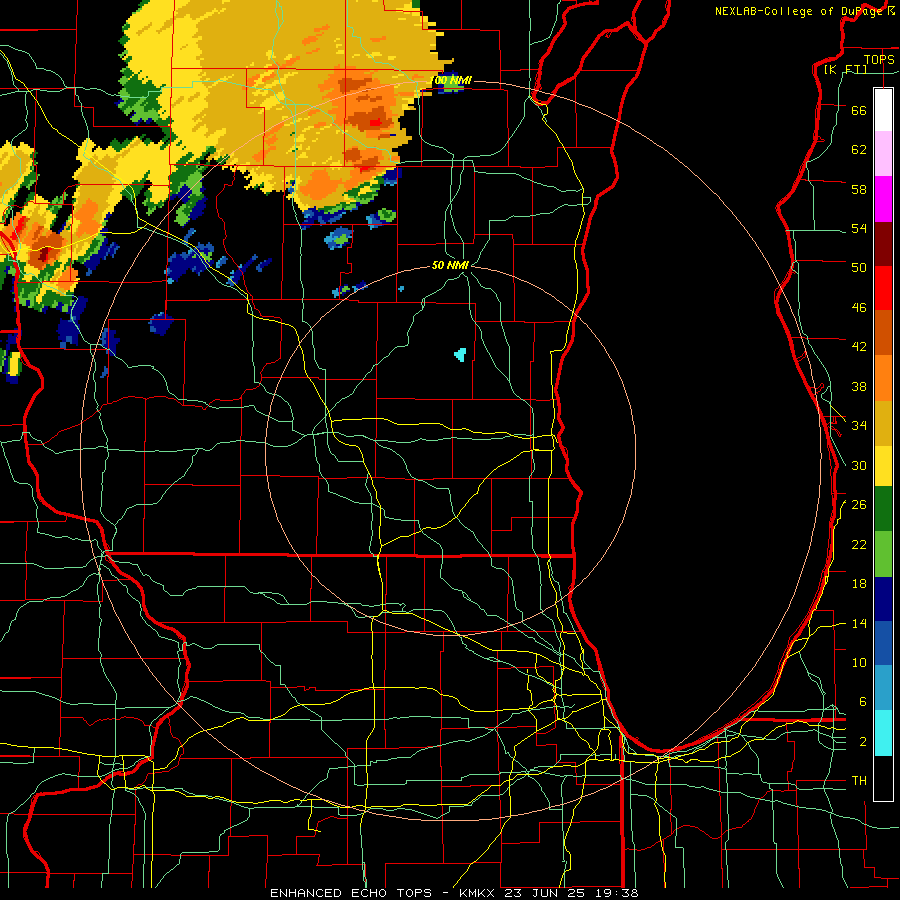This screenshot has width=900, height=900.
Task: Click the magenta legend color band
Action: click(x=883, y=199)
